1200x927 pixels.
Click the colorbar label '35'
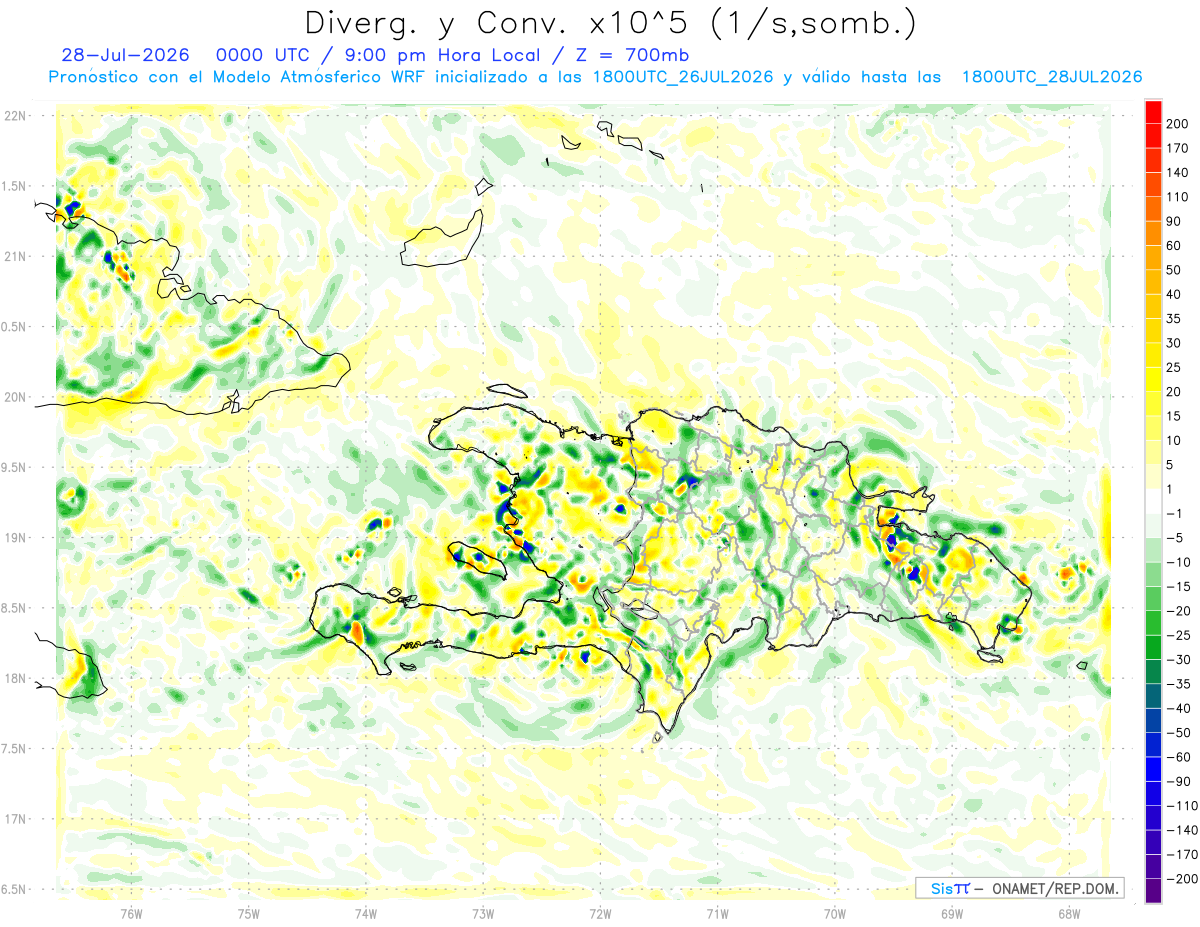(x=1175, y=319)
